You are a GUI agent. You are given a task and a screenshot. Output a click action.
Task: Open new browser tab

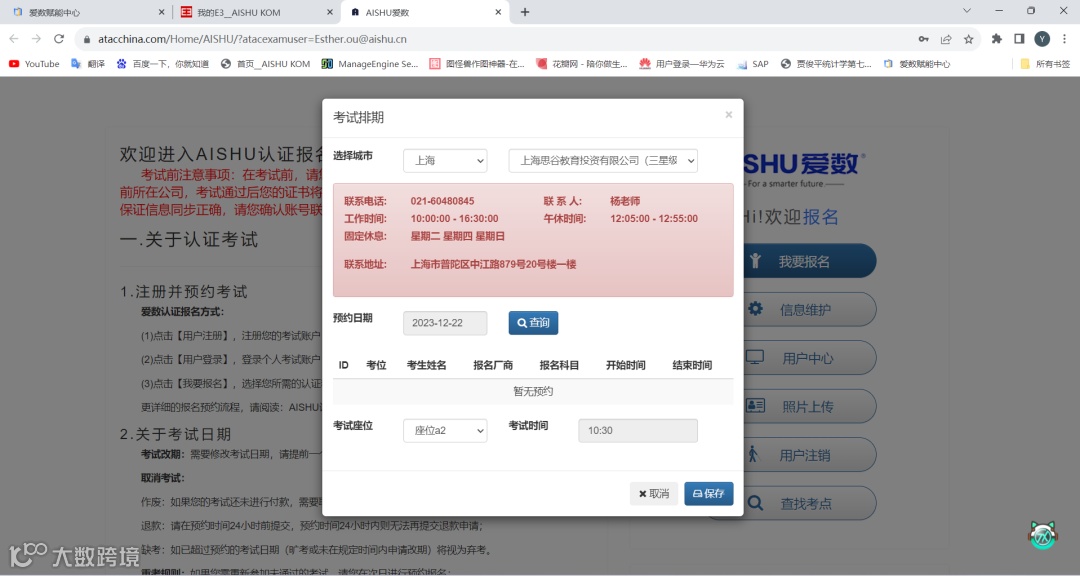point(525,12)
